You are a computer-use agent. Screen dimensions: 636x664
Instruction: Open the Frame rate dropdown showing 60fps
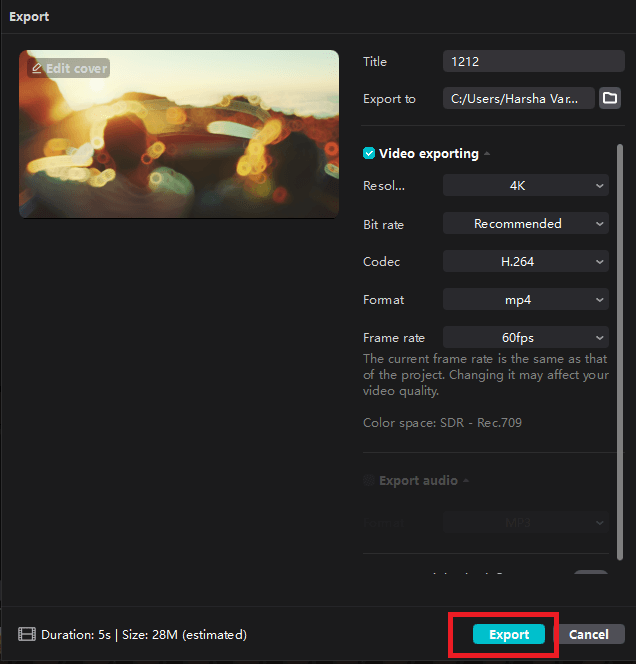click(x=526, y=338)
